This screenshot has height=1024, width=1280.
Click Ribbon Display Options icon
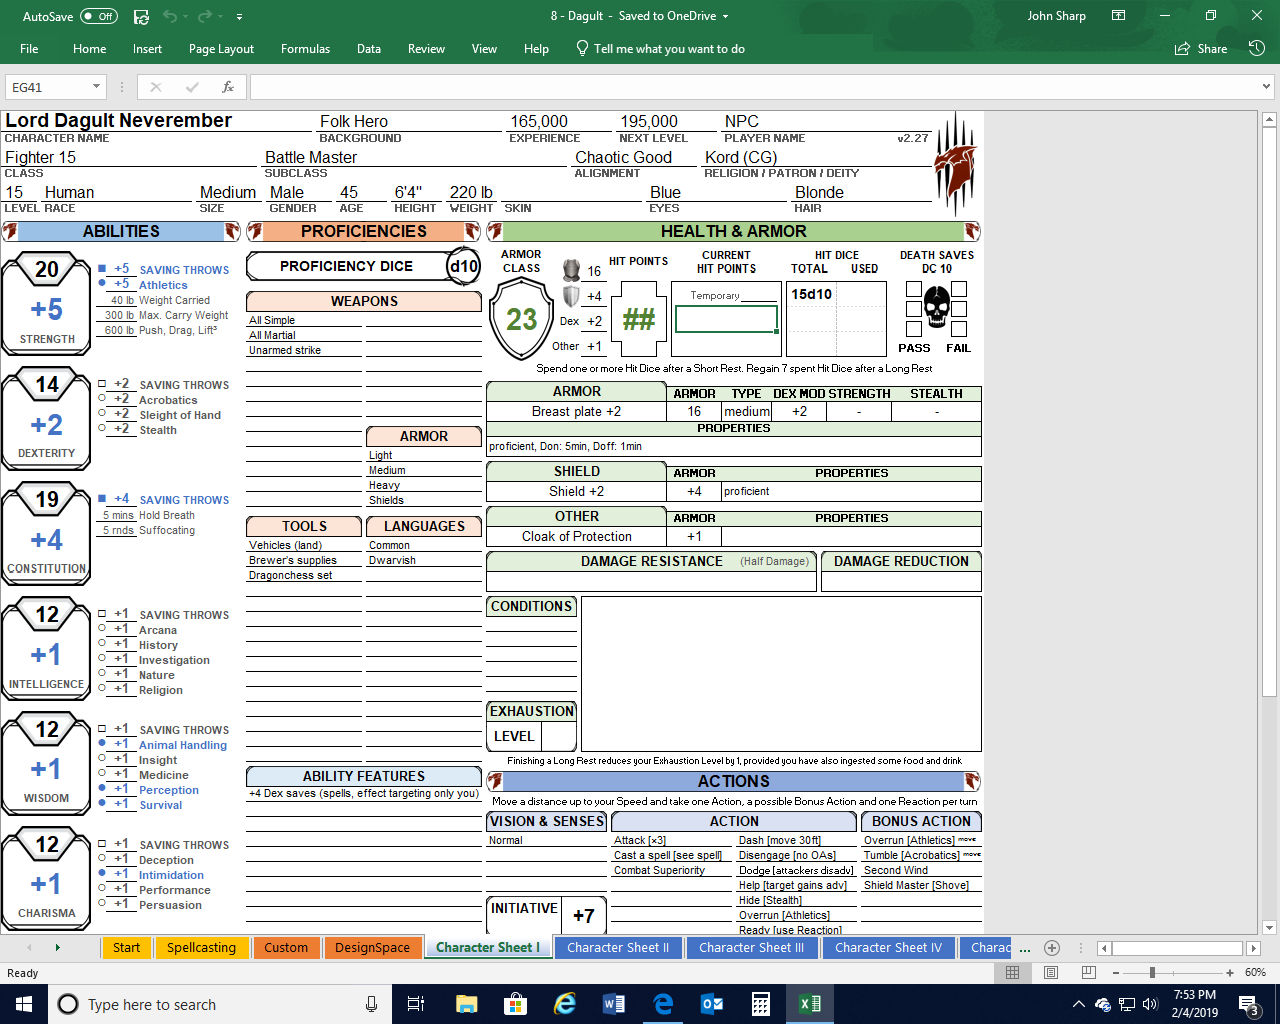[1119, 16]
